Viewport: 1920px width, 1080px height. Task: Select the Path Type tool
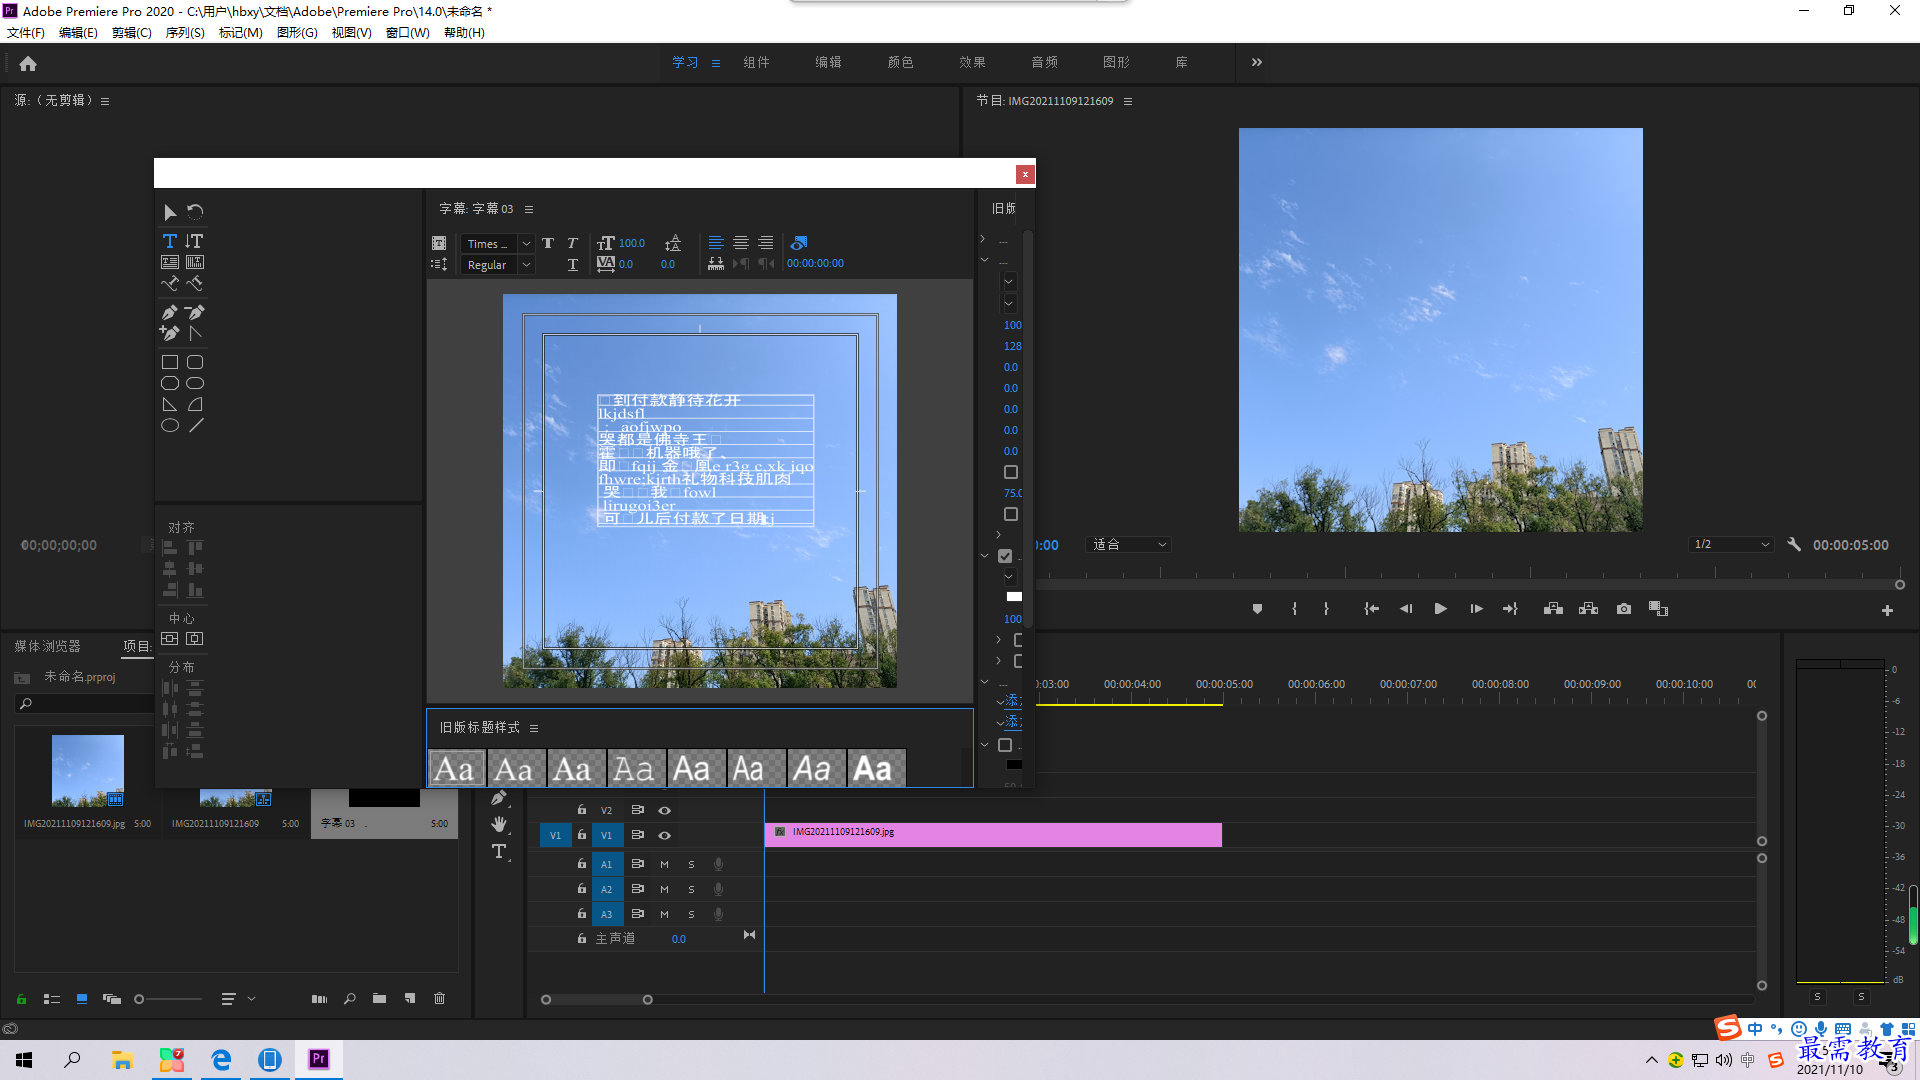(x=170, y=284)
